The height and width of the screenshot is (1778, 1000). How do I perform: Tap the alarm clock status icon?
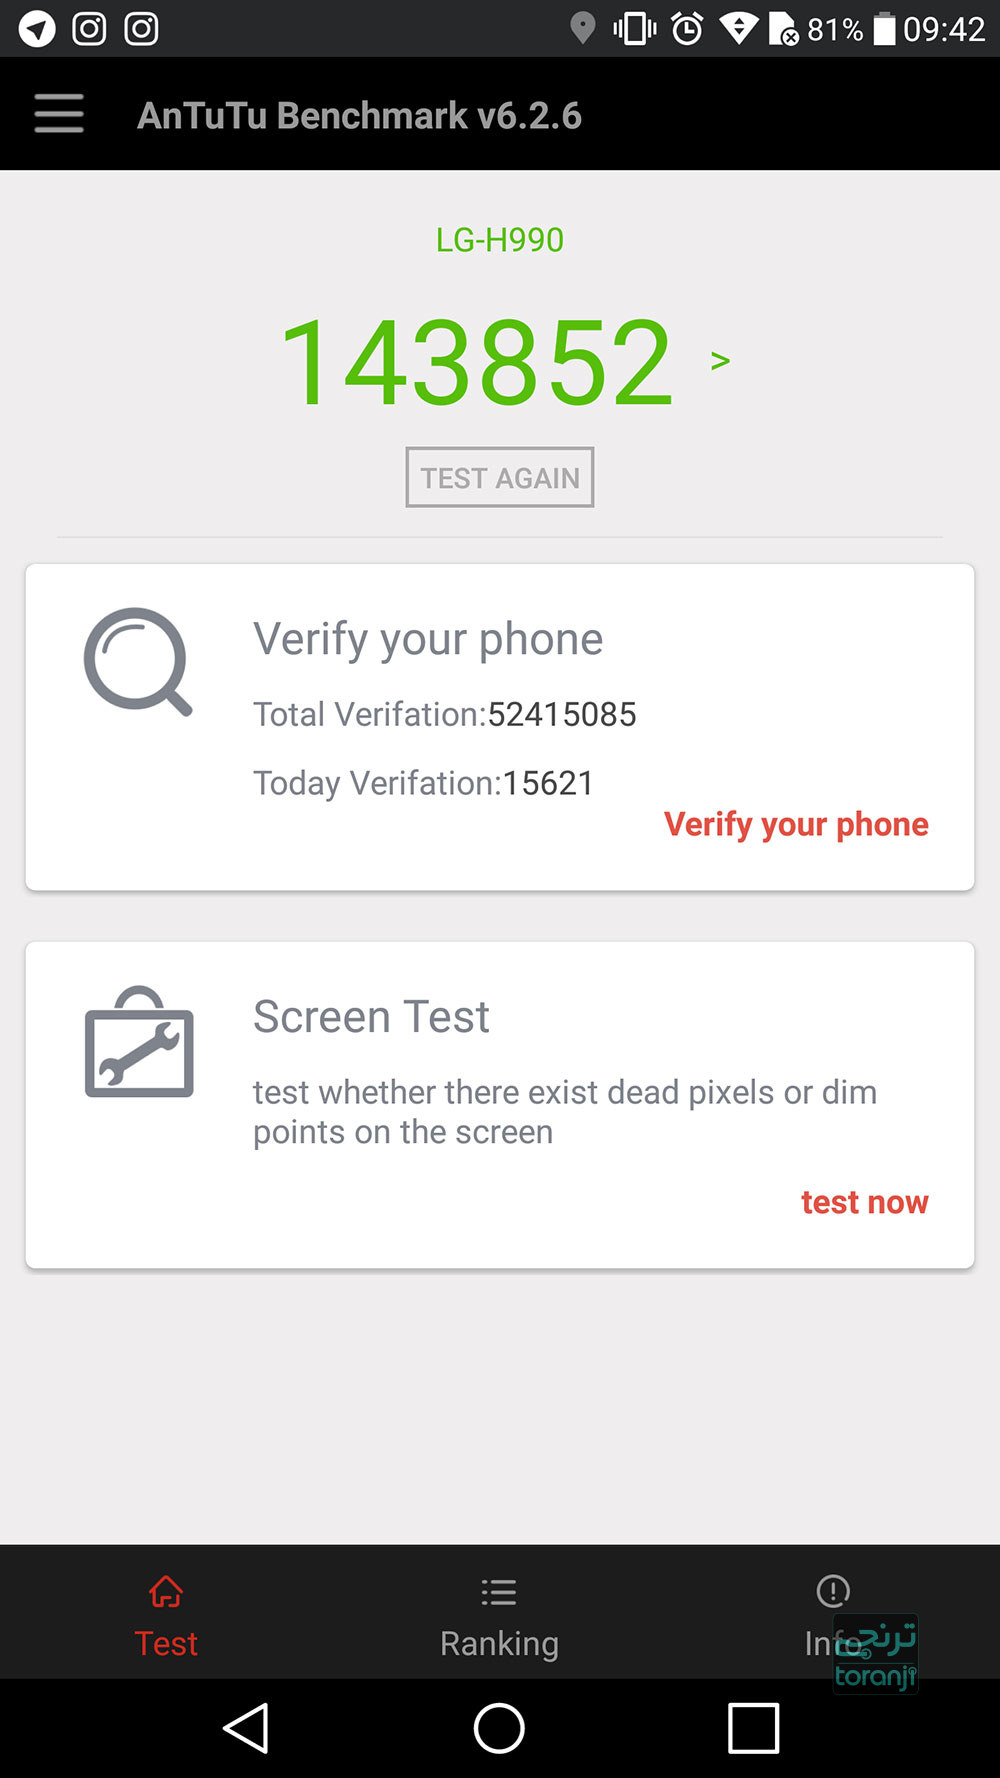(x=687, y=28)
